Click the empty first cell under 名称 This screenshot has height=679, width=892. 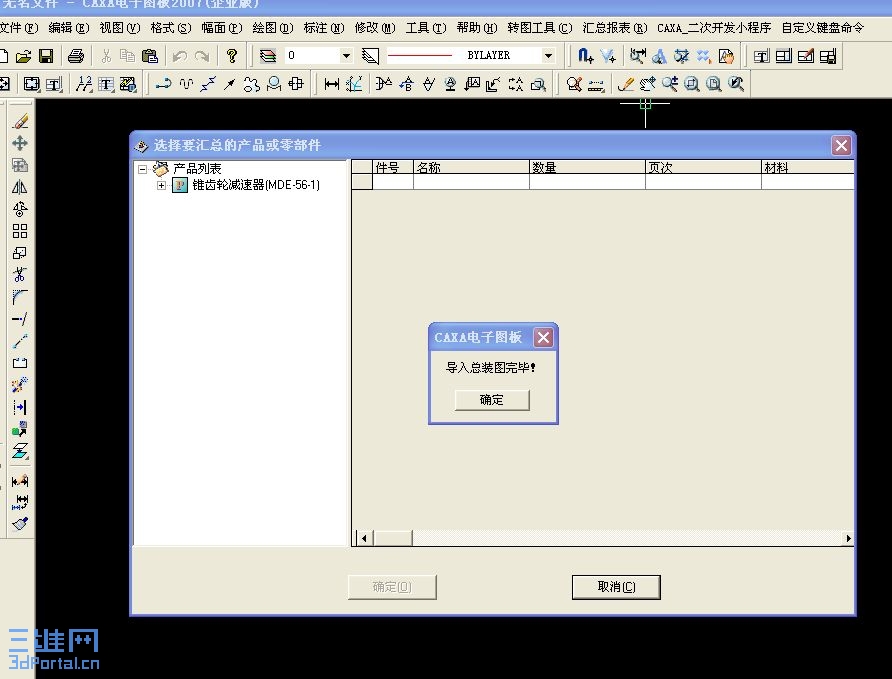tap(471, 181)
